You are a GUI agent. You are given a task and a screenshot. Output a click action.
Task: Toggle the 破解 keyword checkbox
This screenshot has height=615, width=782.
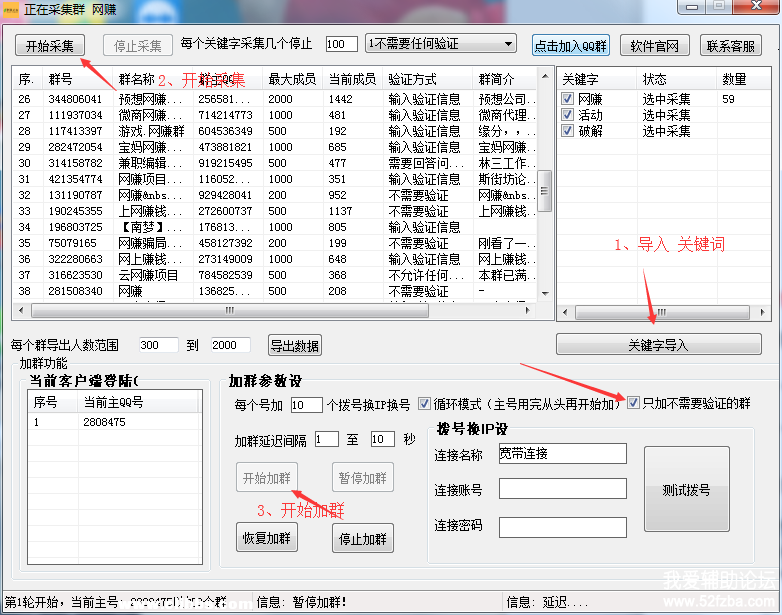[x=568, y=131]
